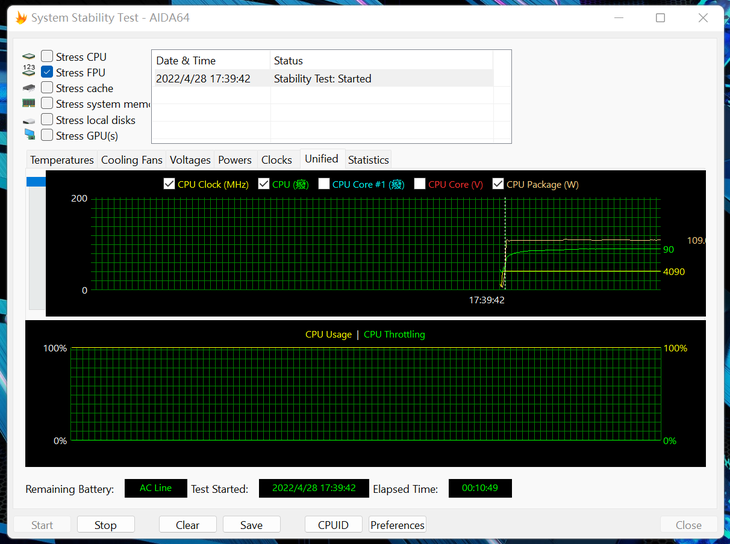
Task: Click the CPU chip icon beside Stress CPU
Action: [x=28, y=57]
